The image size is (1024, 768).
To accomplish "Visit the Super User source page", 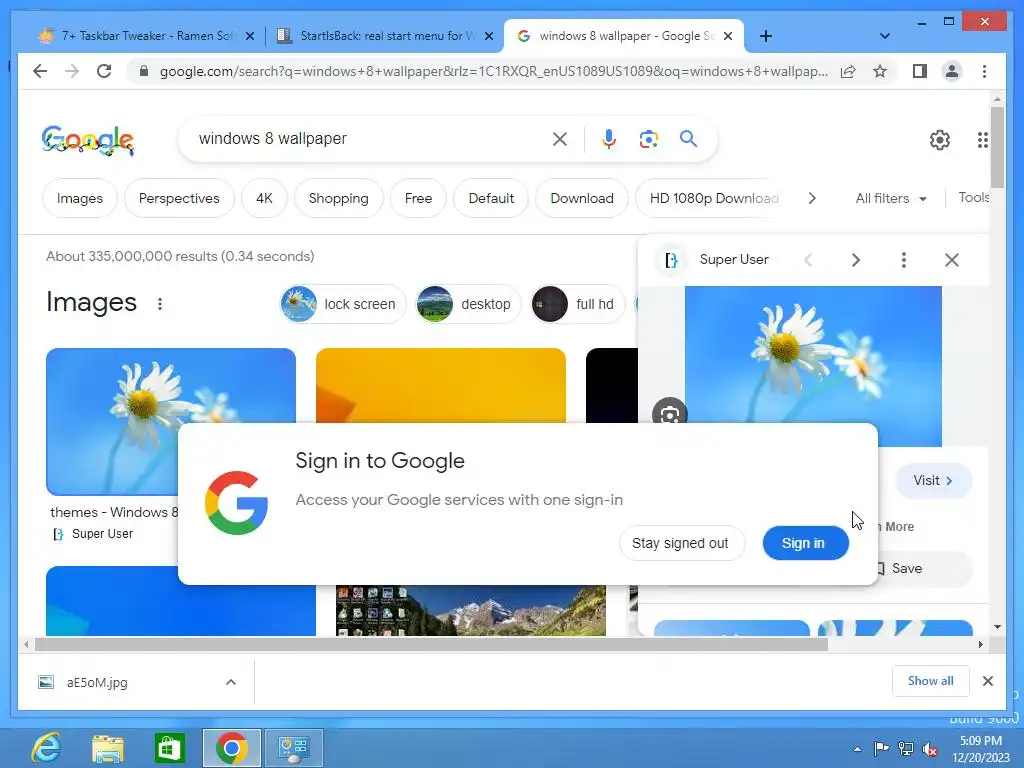I will 933,481.
